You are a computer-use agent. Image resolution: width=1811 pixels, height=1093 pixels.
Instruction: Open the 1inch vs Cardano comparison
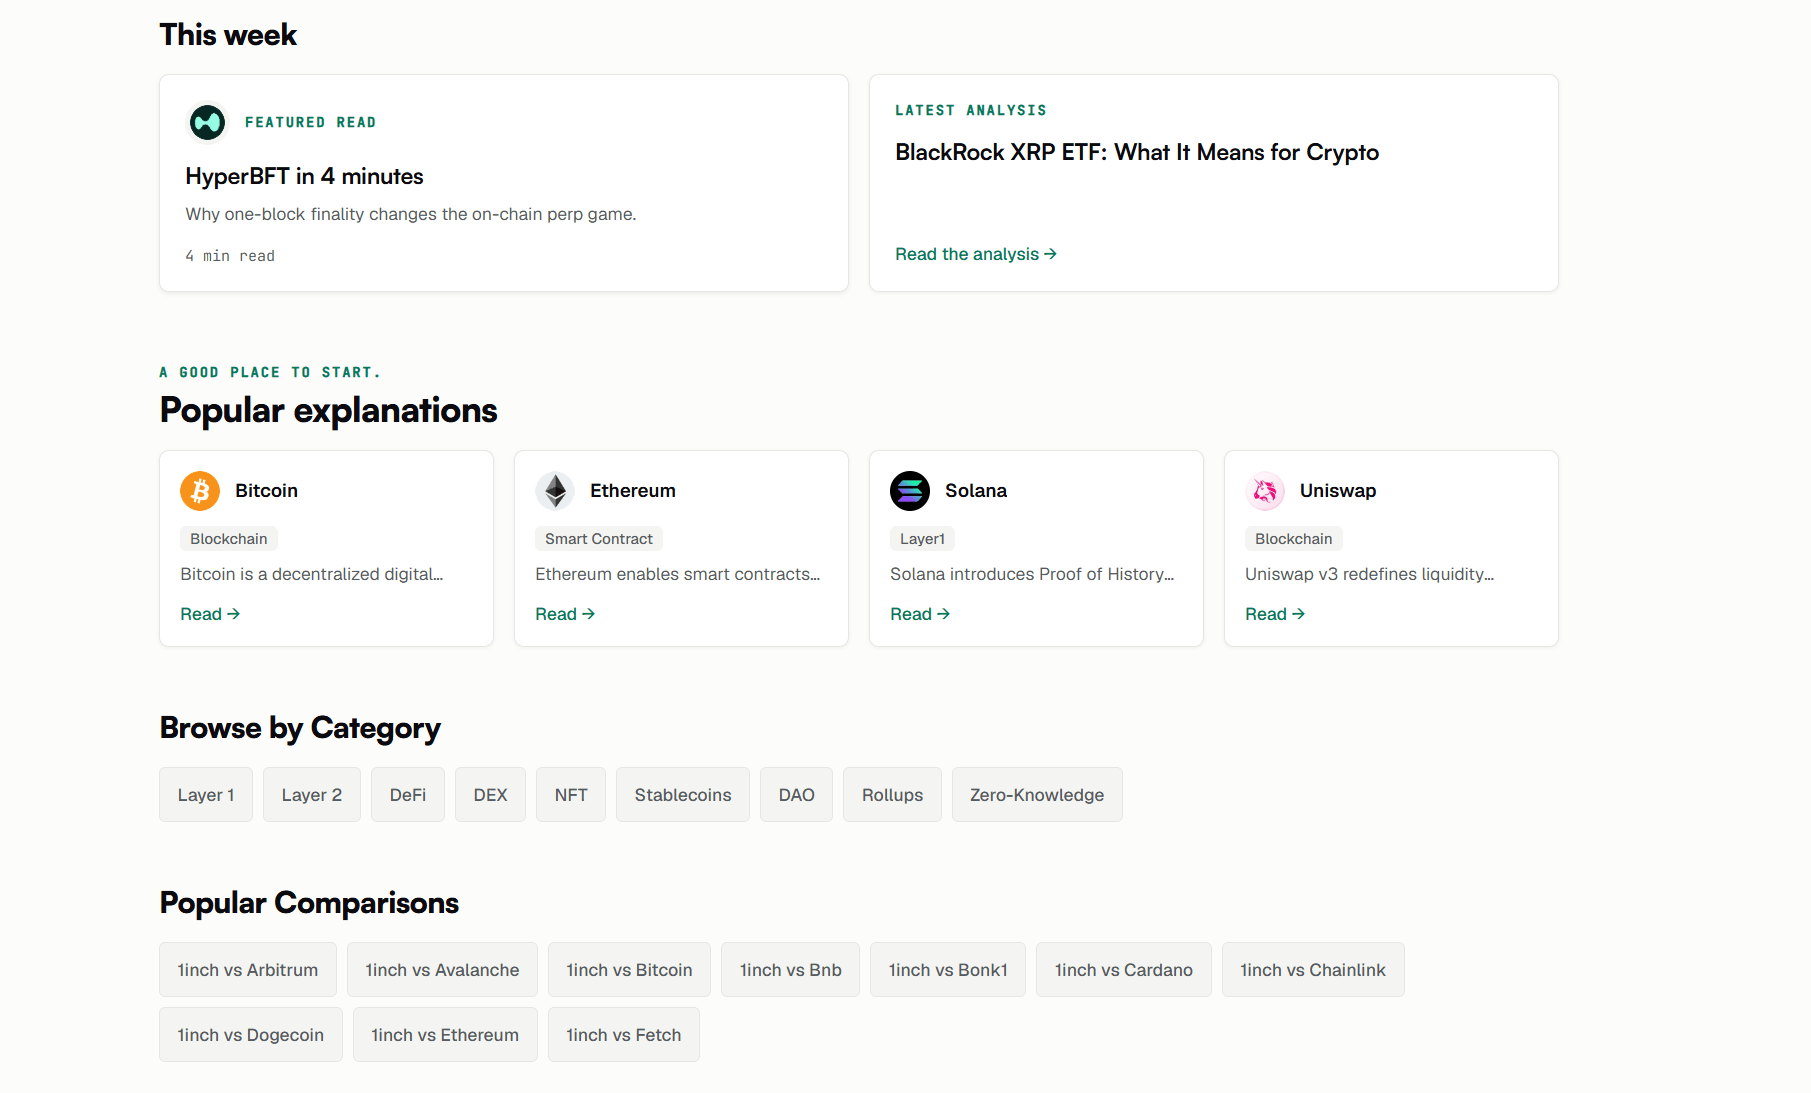click(x=1124, y=970)
